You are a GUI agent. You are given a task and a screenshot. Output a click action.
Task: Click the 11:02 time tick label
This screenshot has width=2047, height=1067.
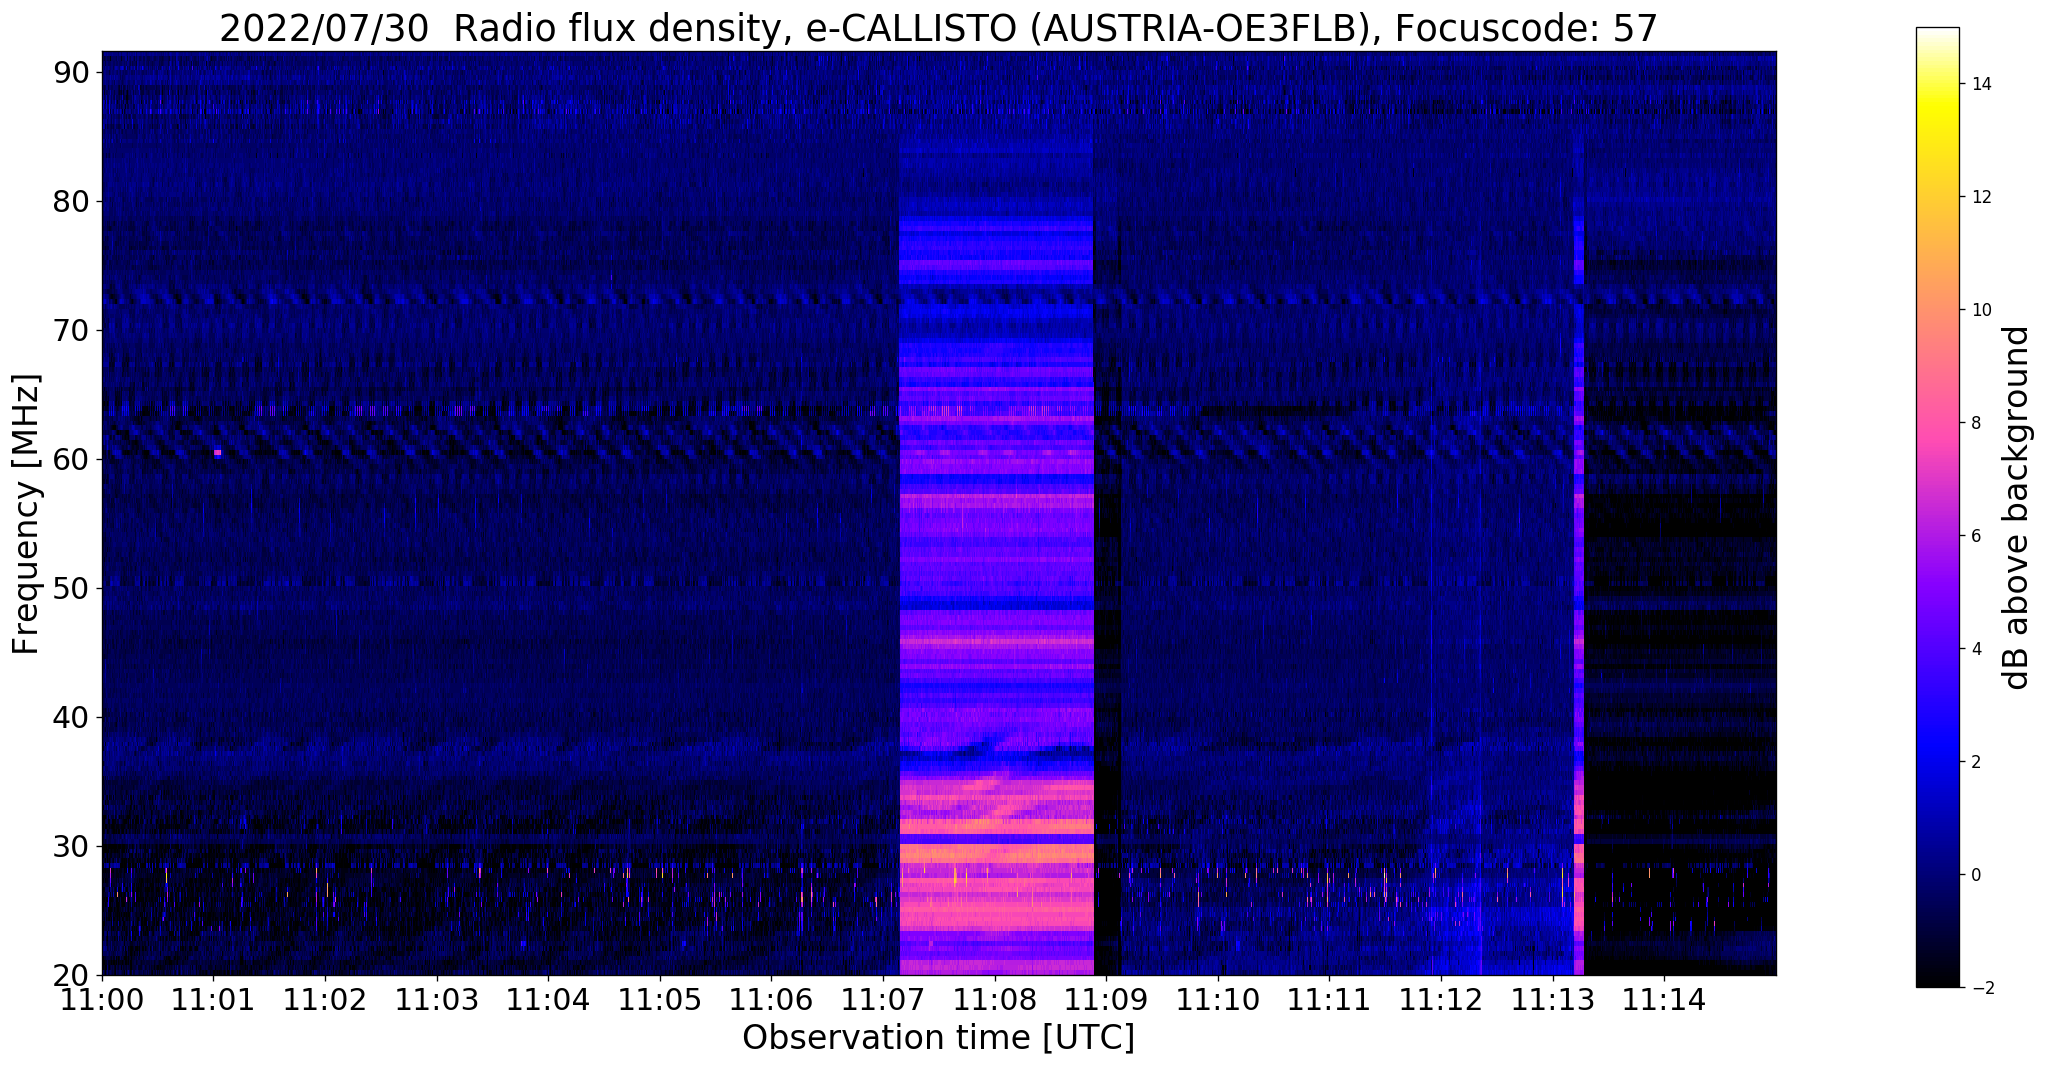325,999
